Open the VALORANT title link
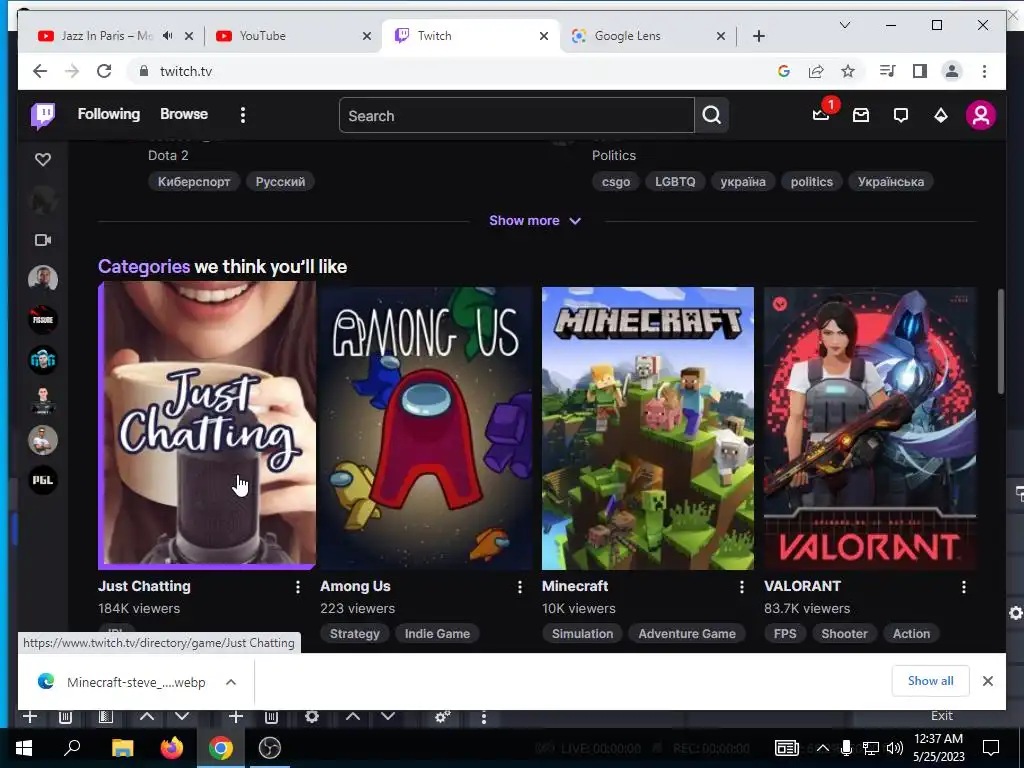1024x768 pixels. 803,586
